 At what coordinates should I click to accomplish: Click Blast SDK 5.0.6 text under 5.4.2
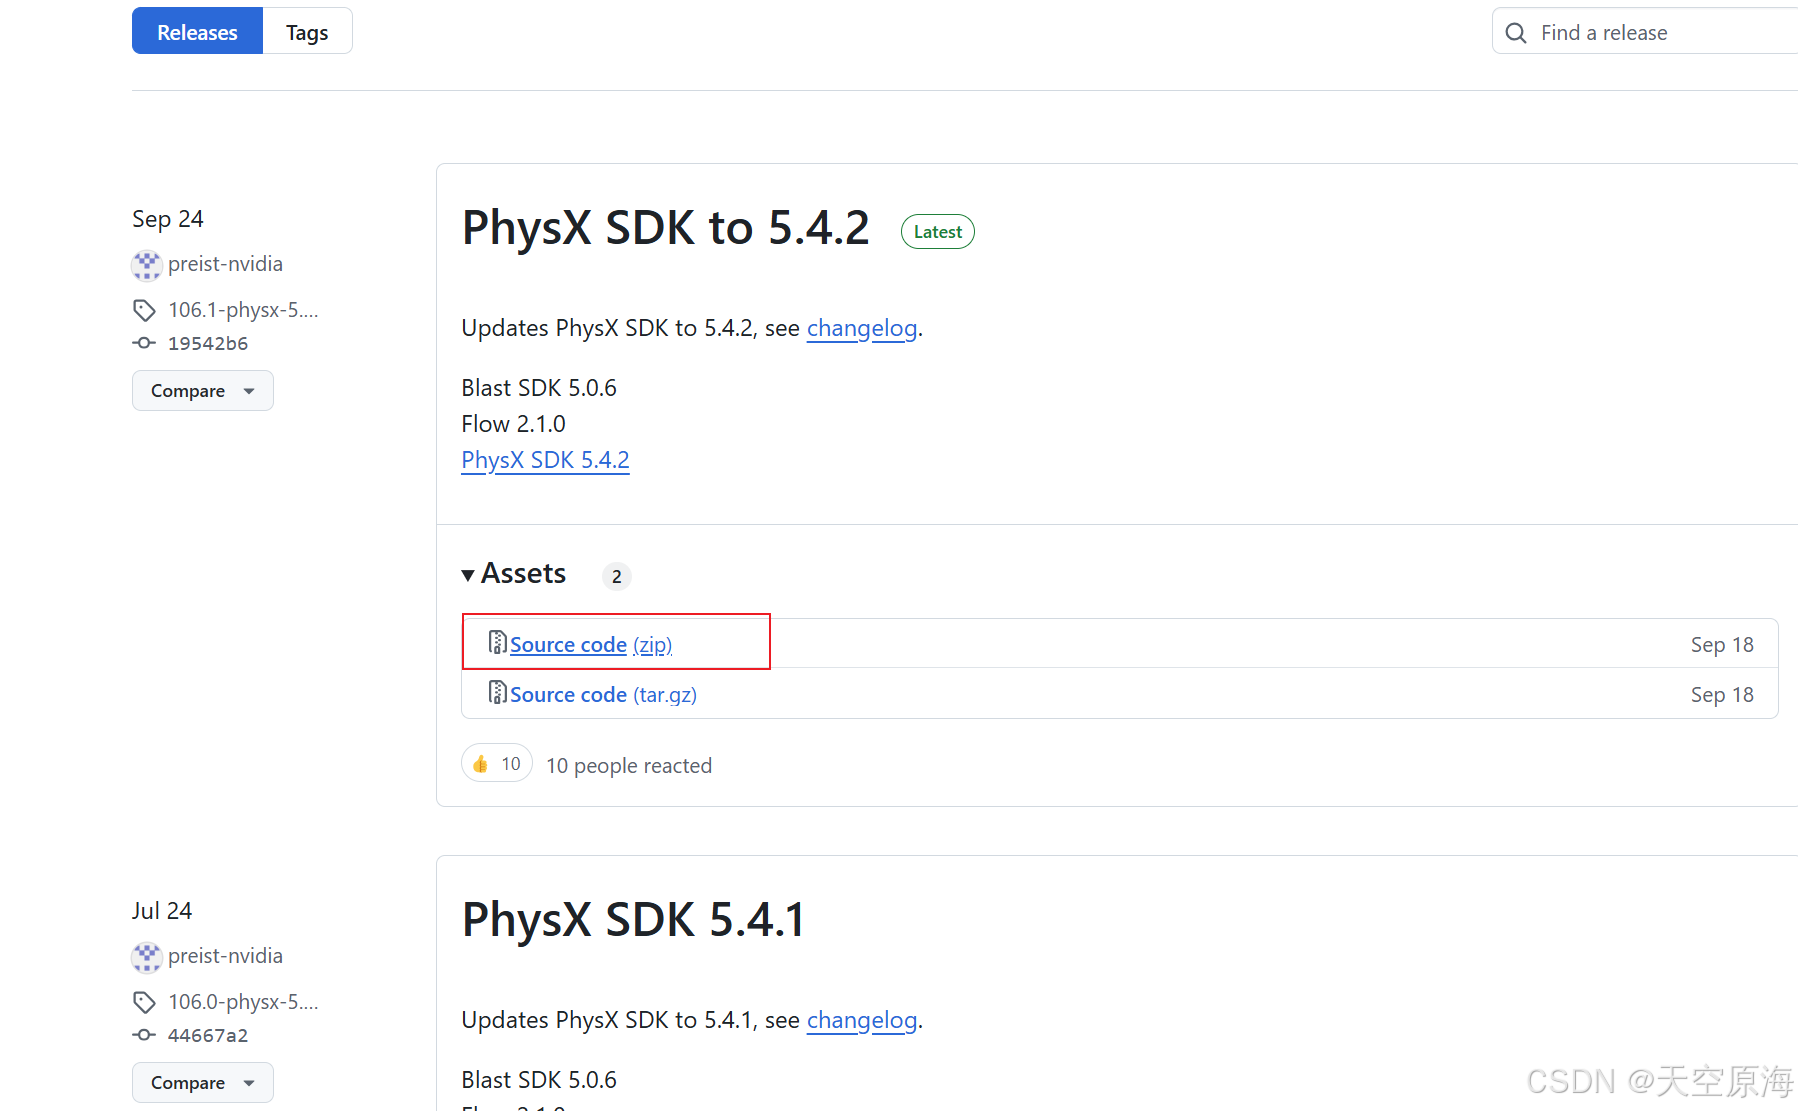[539, 388]
